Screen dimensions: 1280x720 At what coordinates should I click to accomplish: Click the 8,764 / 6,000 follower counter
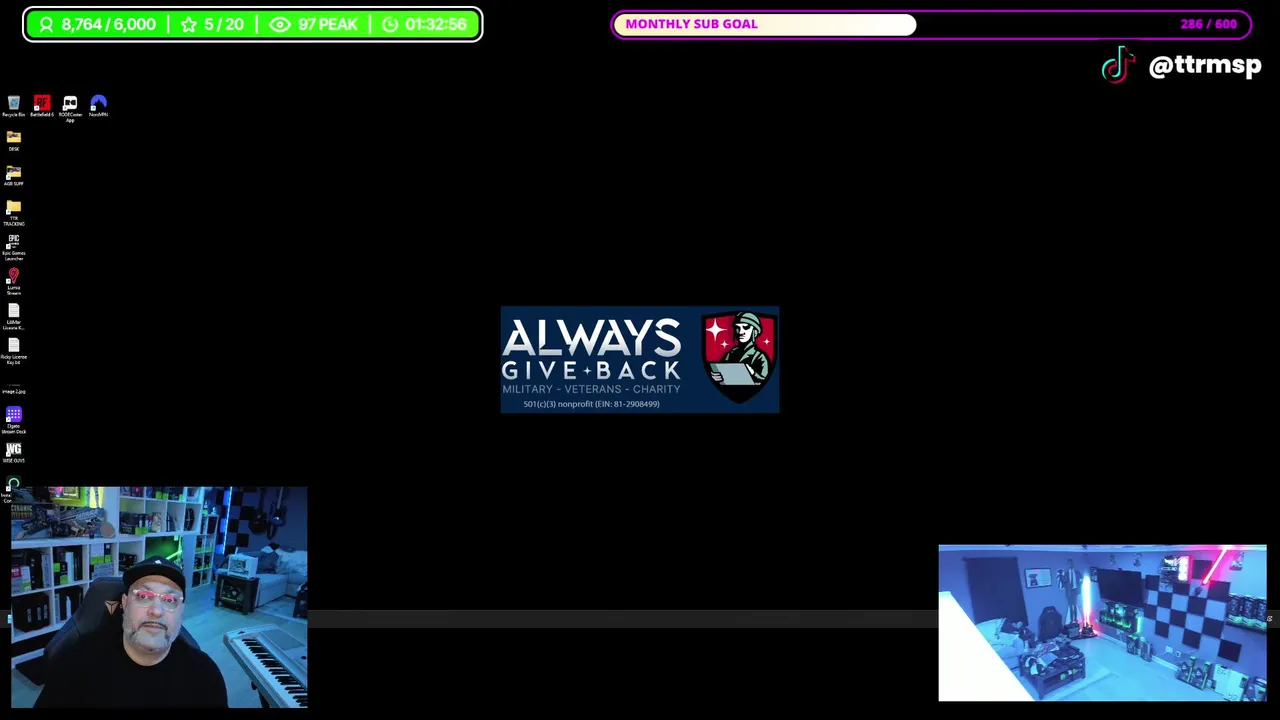click(97, 24)
